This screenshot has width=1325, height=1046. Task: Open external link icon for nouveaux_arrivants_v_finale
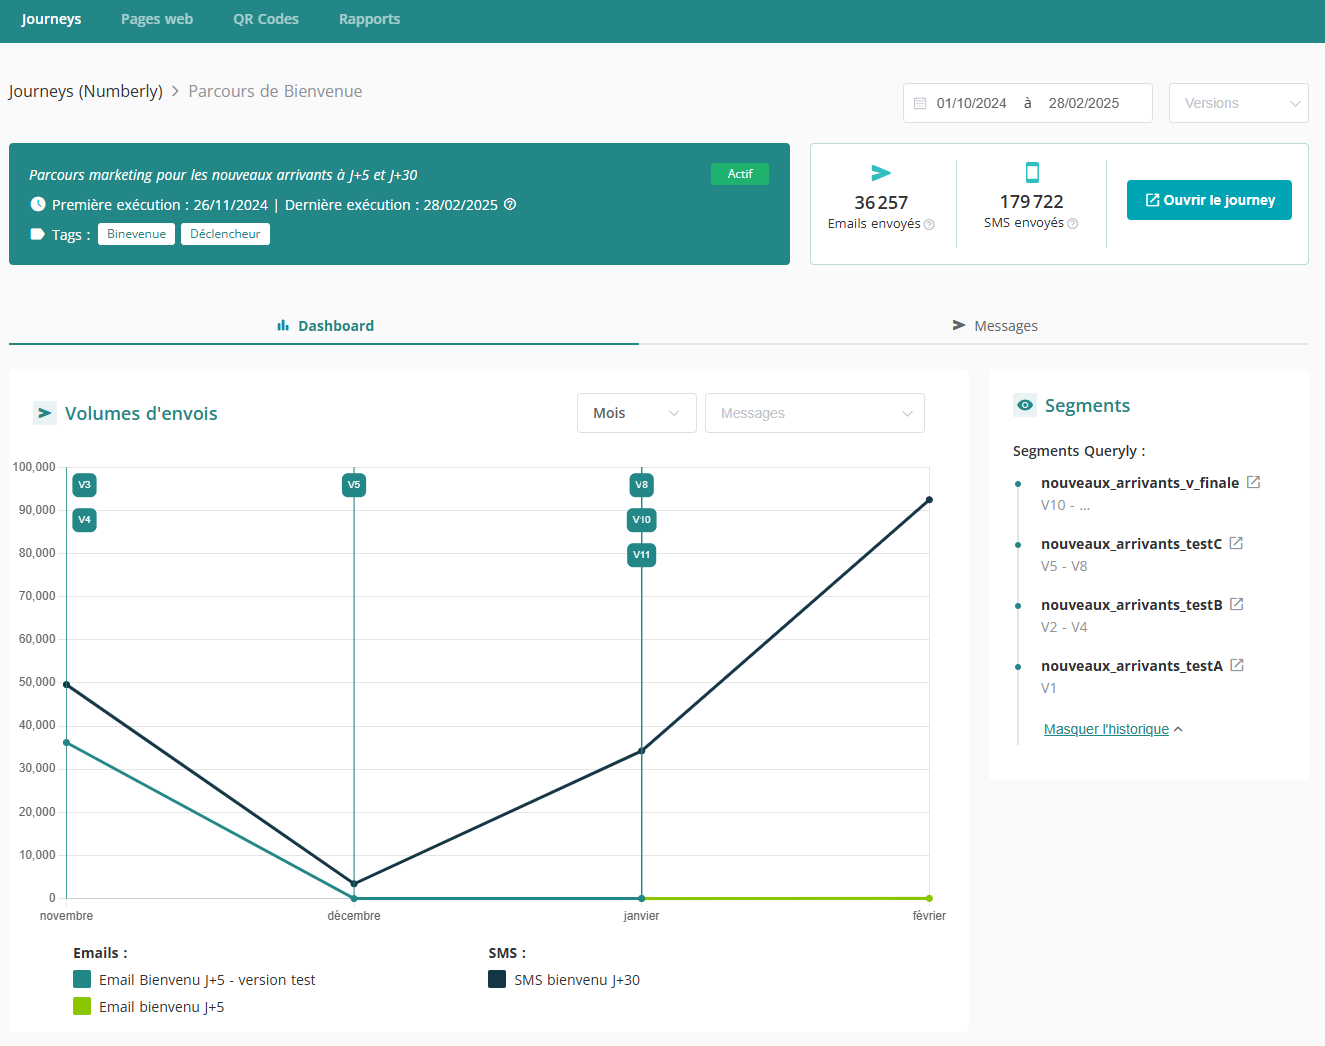[x=1253, y=482]
